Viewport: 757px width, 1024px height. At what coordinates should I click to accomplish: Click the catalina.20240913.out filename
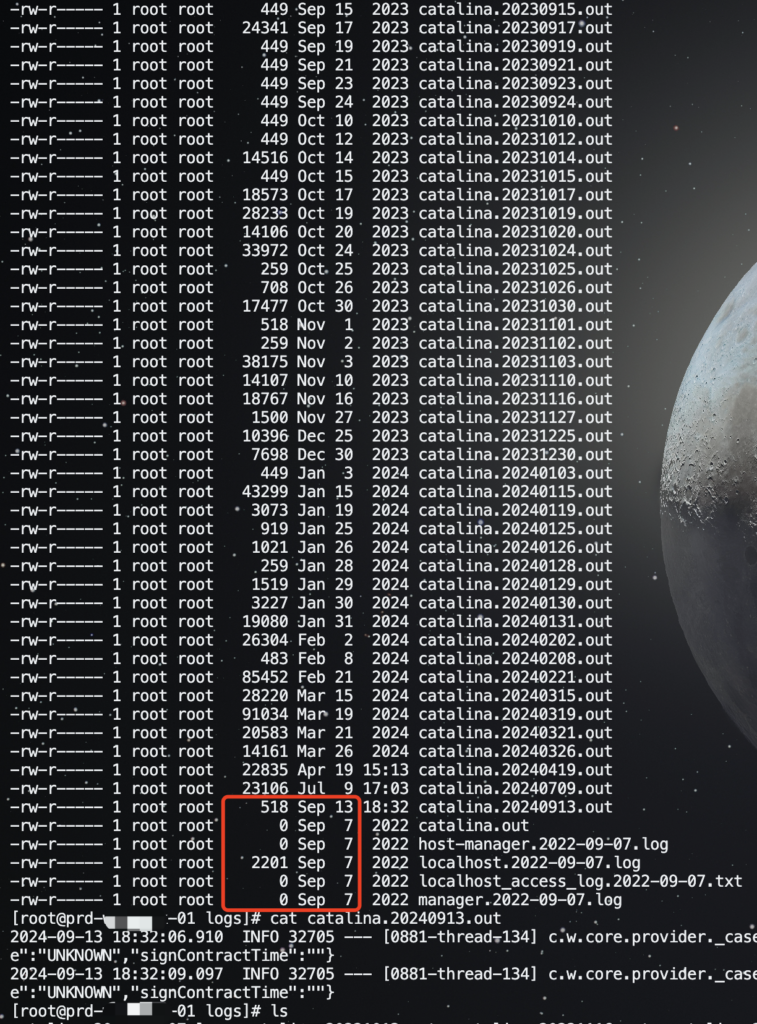tap(515, 807)
